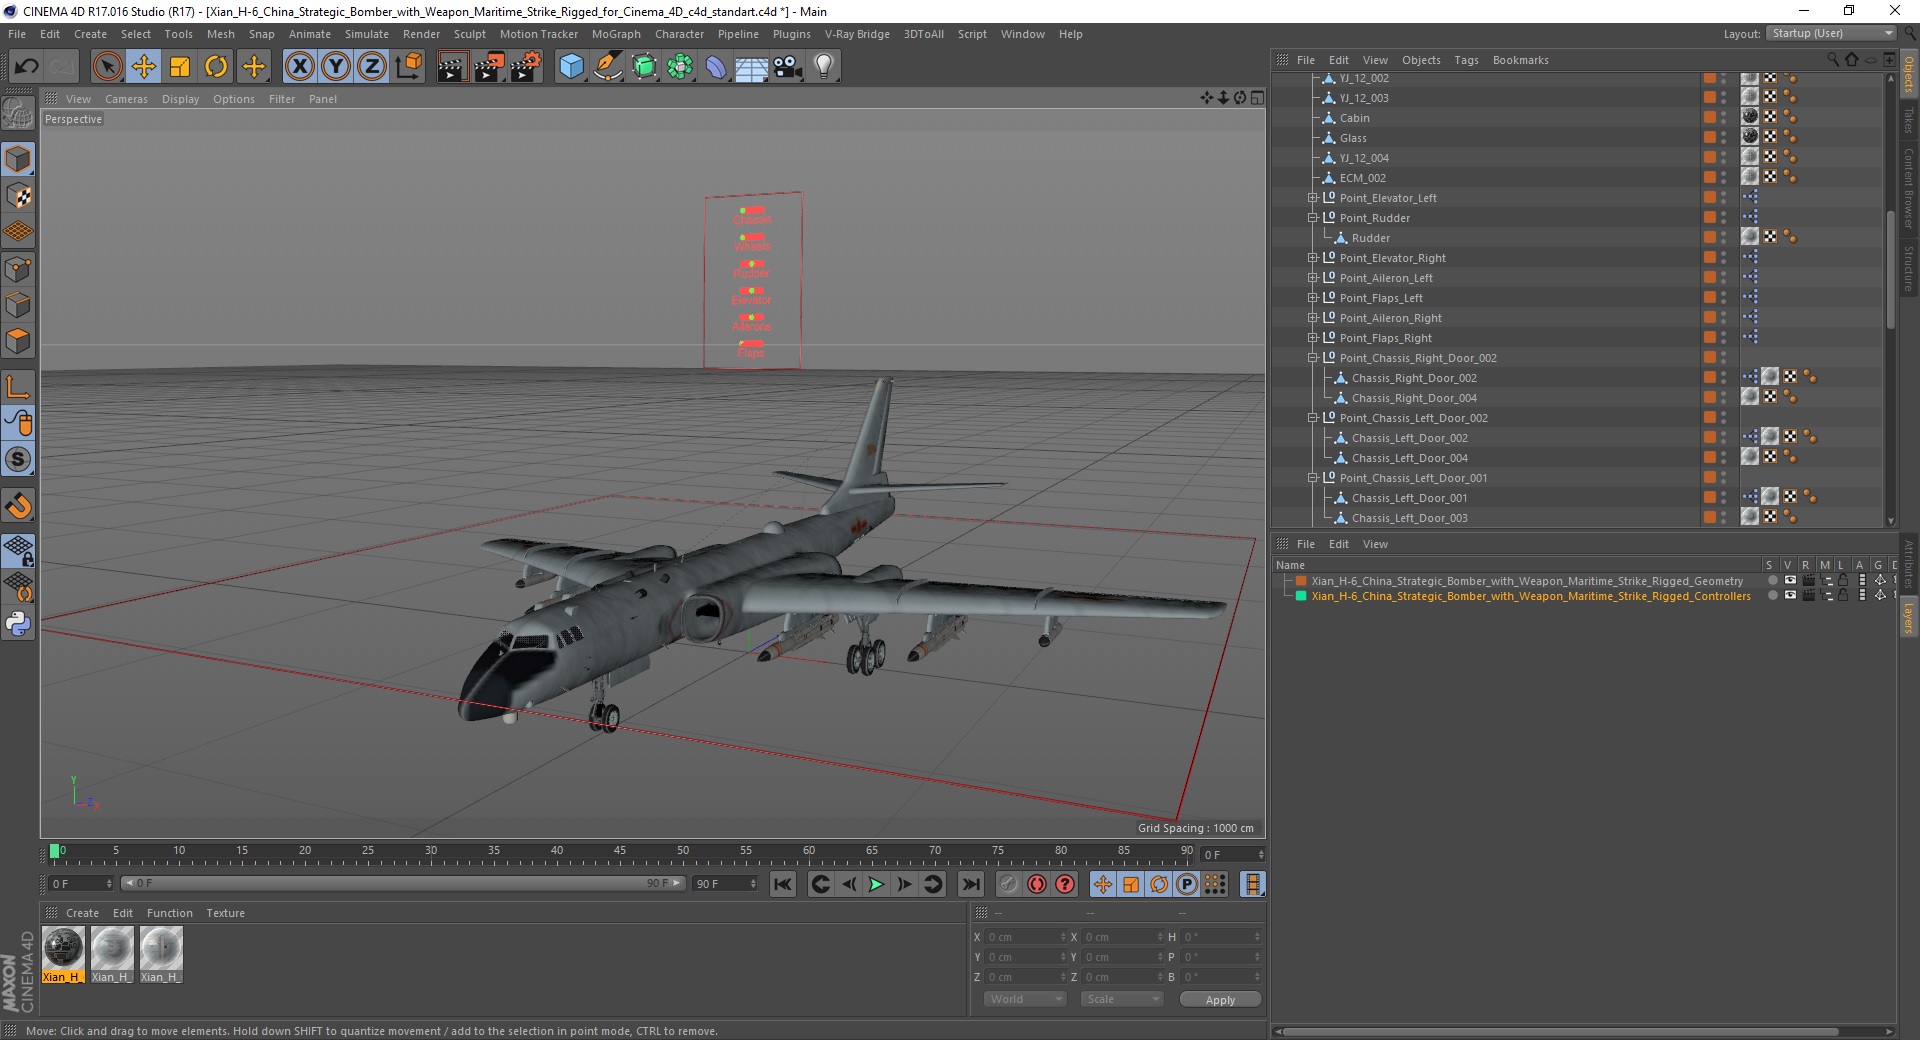
Task: Add a camera object
Action: tap(788, 67)
